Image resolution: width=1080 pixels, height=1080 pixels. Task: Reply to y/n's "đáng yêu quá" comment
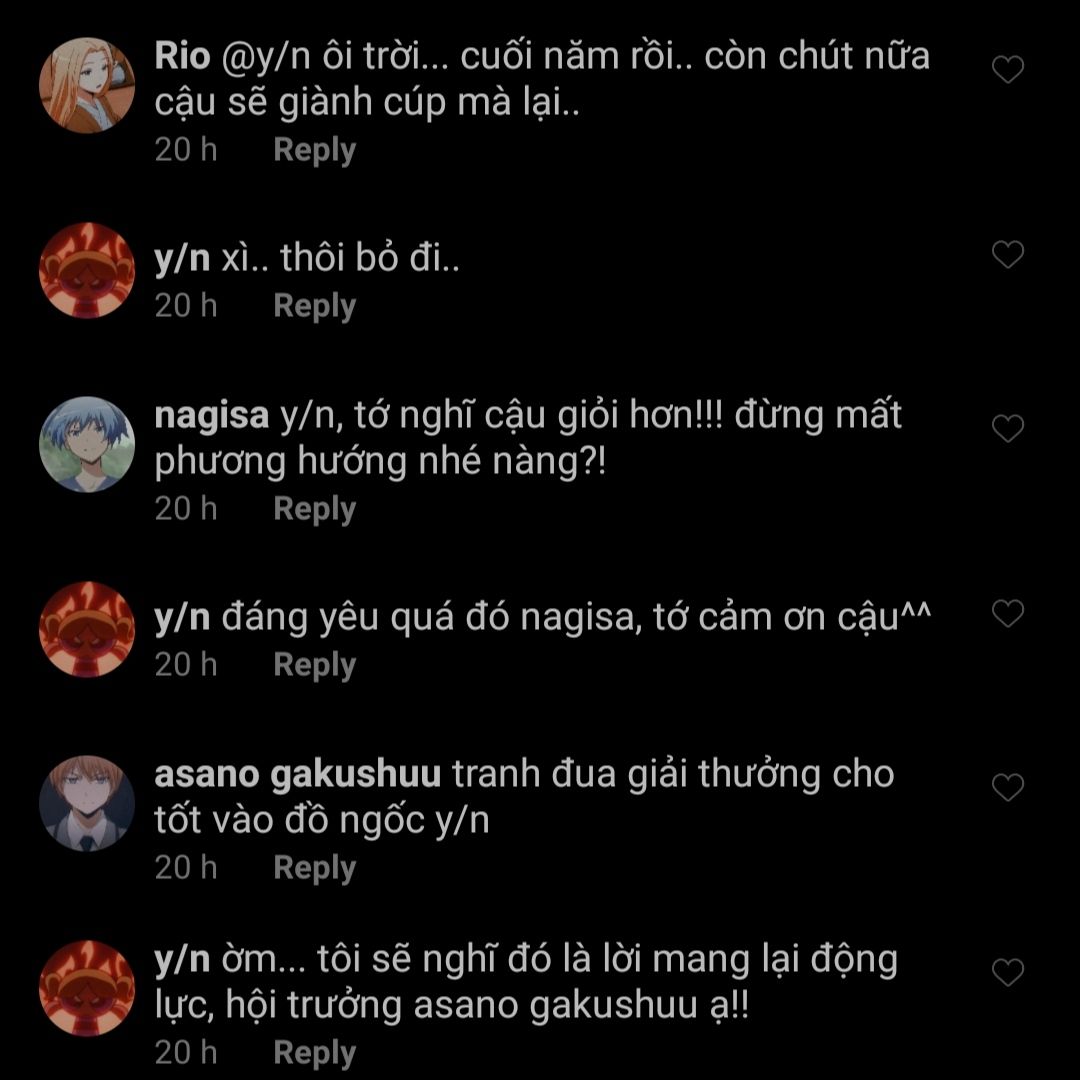pyautogui.click(x=315, y=665)
